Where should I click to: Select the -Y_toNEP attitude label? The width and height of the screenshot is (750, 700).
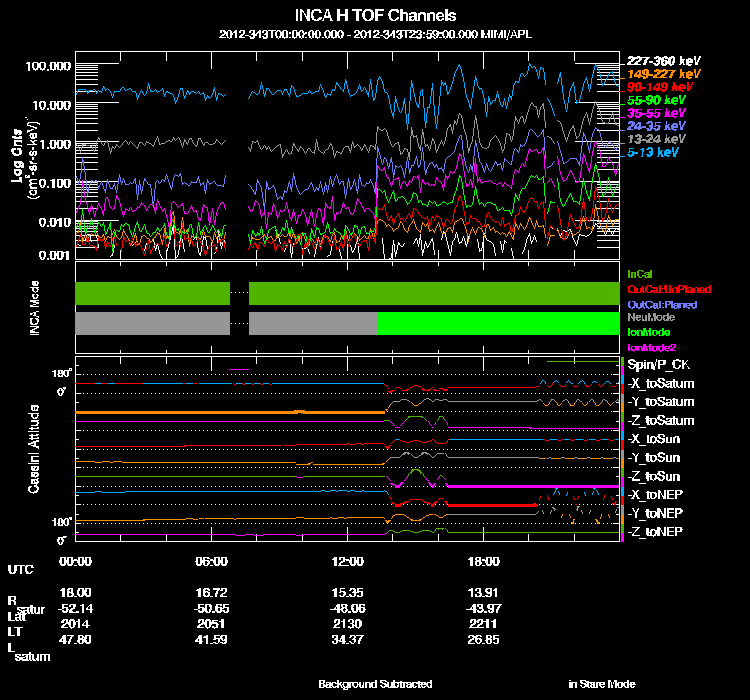pyautogui.click(x=657, y=513)
